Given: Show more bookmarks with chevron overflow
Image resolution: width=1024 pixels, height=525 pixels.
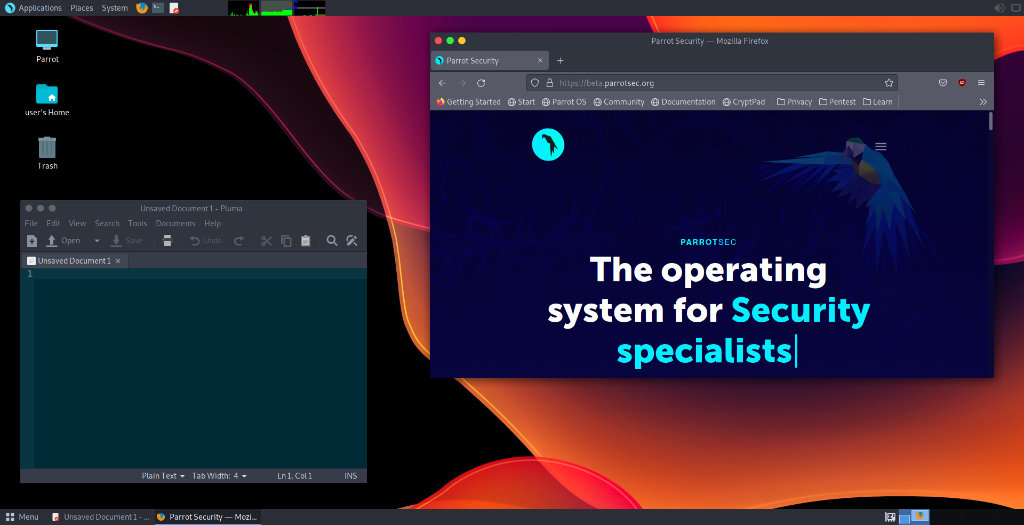Looking at the screenshot, I should tap(982, 102).
